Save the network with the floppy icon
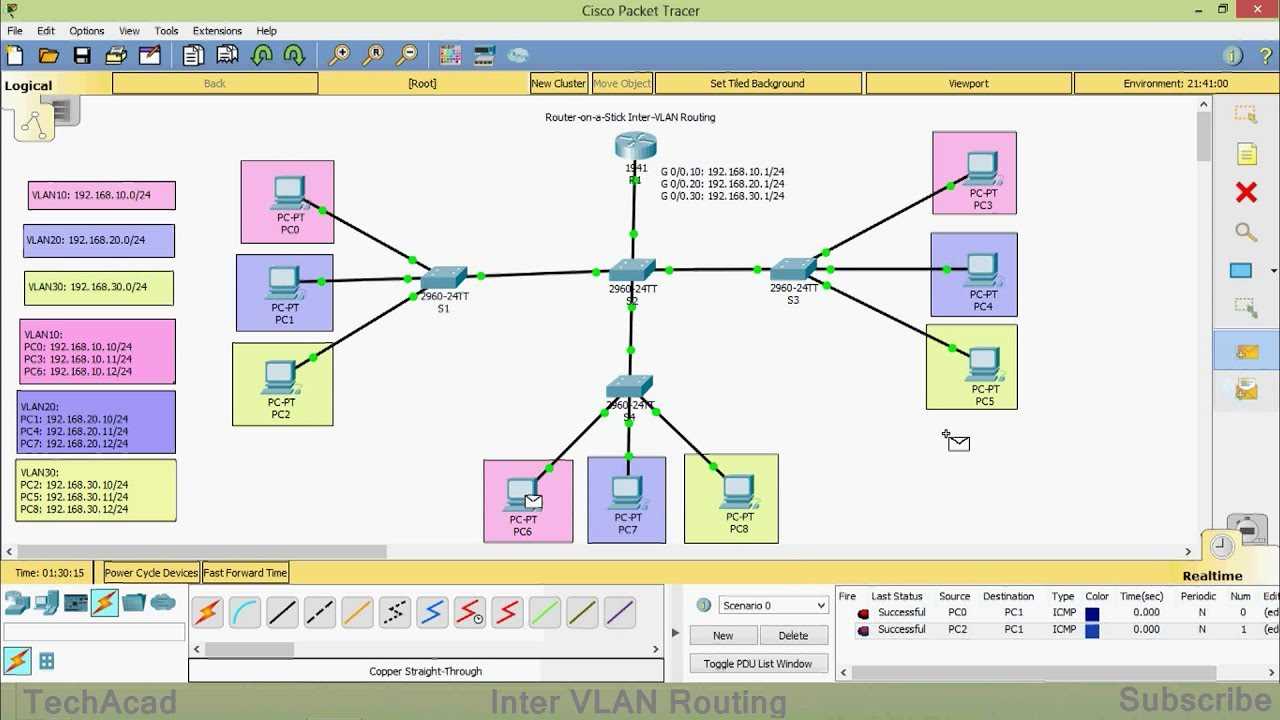 coord(82,56)
